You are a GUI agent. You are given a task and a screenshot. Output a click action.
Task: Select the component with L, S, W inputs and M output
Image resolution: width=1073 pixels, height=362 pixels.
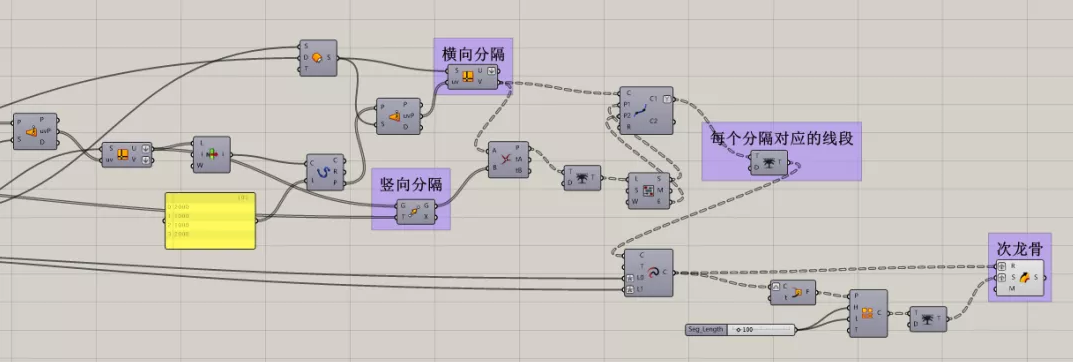pos(649,190)
